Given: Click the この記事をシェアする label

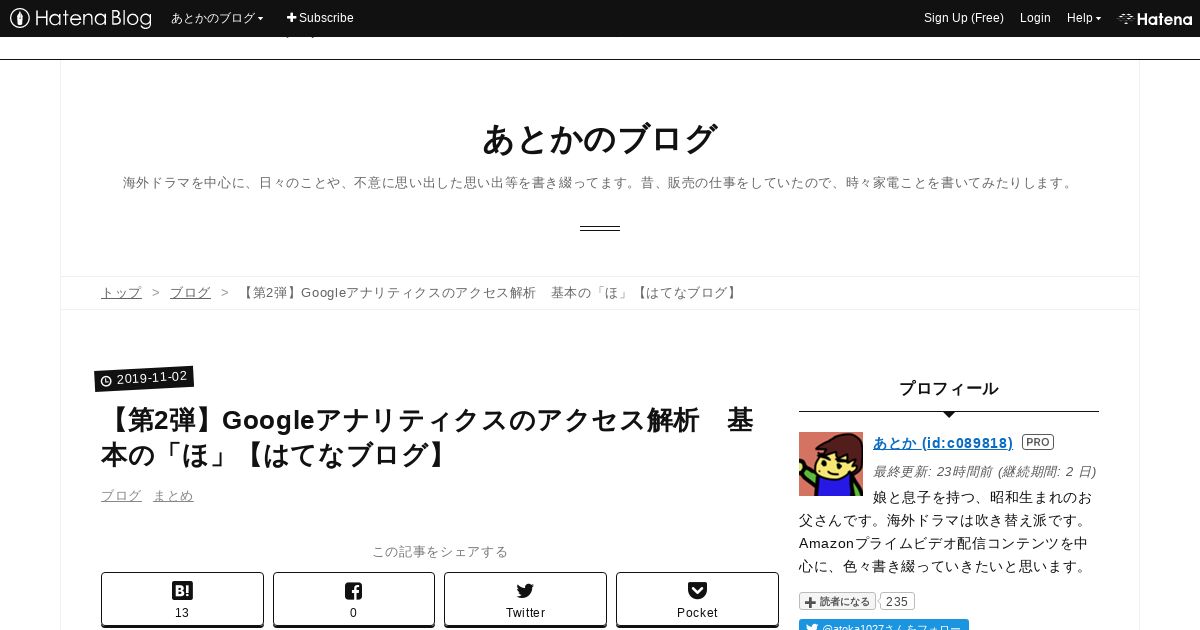Looking at the screenshot, I should pyautogui.click(x=440, y=552).
